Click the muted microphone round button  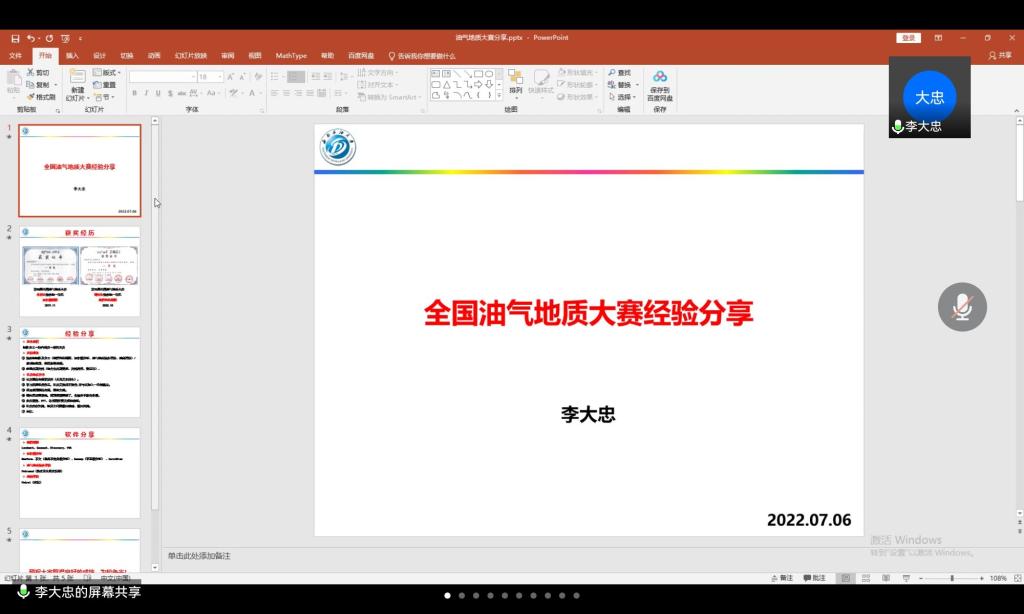(962, 307)
